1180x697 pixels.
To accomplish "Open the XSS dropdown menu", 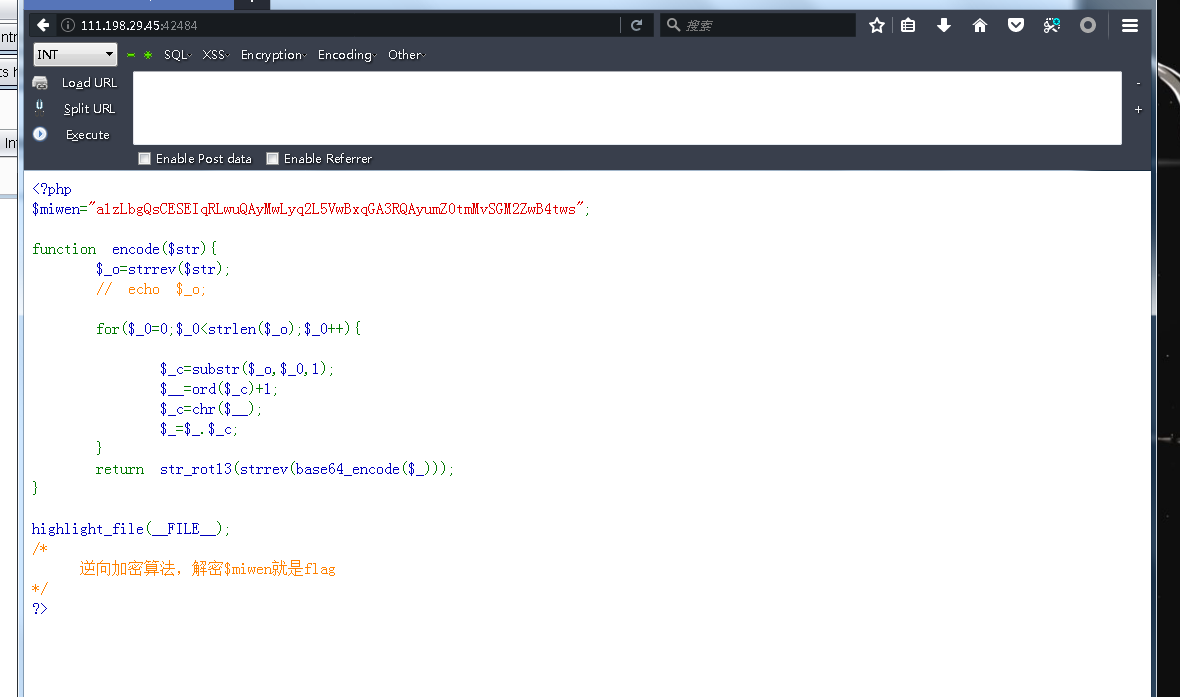I will (x=215, y=55).
